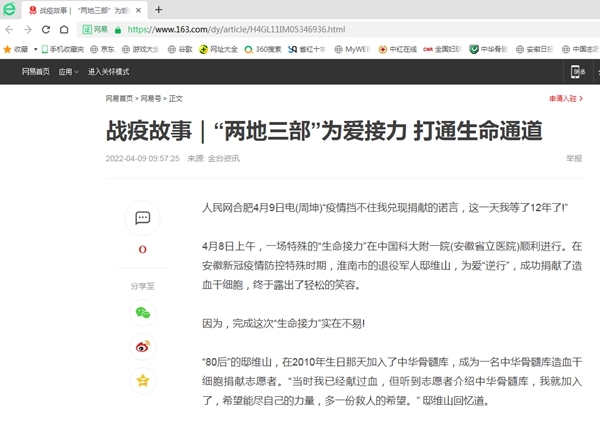This screenshot has width=600, height=428.
Task: Click the browser back arrow
Action: 10,30
